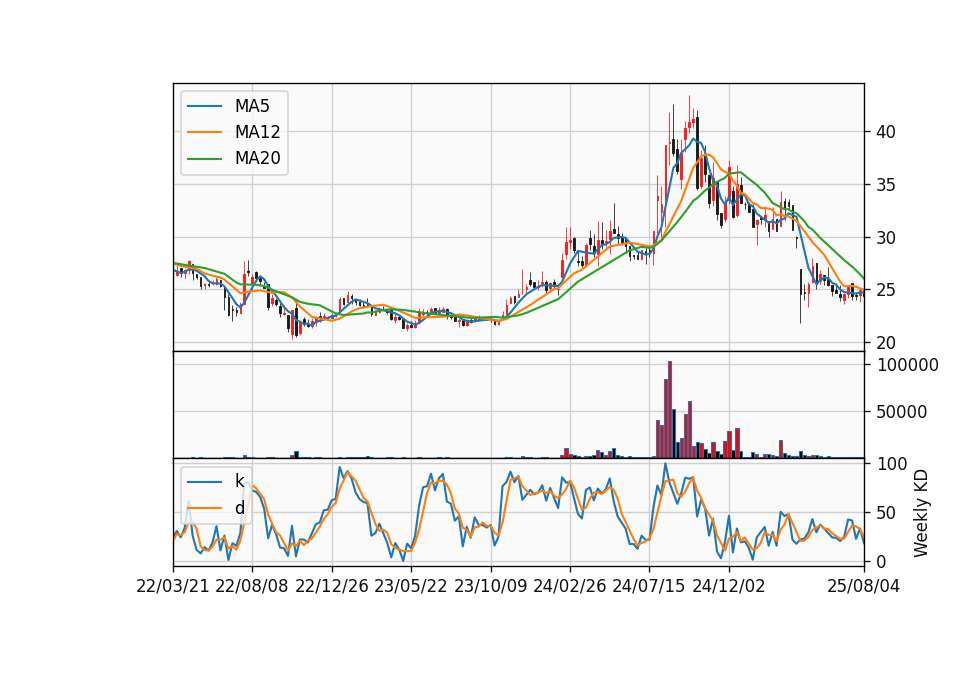This screenshot has height=690, width=960.
Task: Click the d legend label in KD panel
Action: (x=239, y=508)
